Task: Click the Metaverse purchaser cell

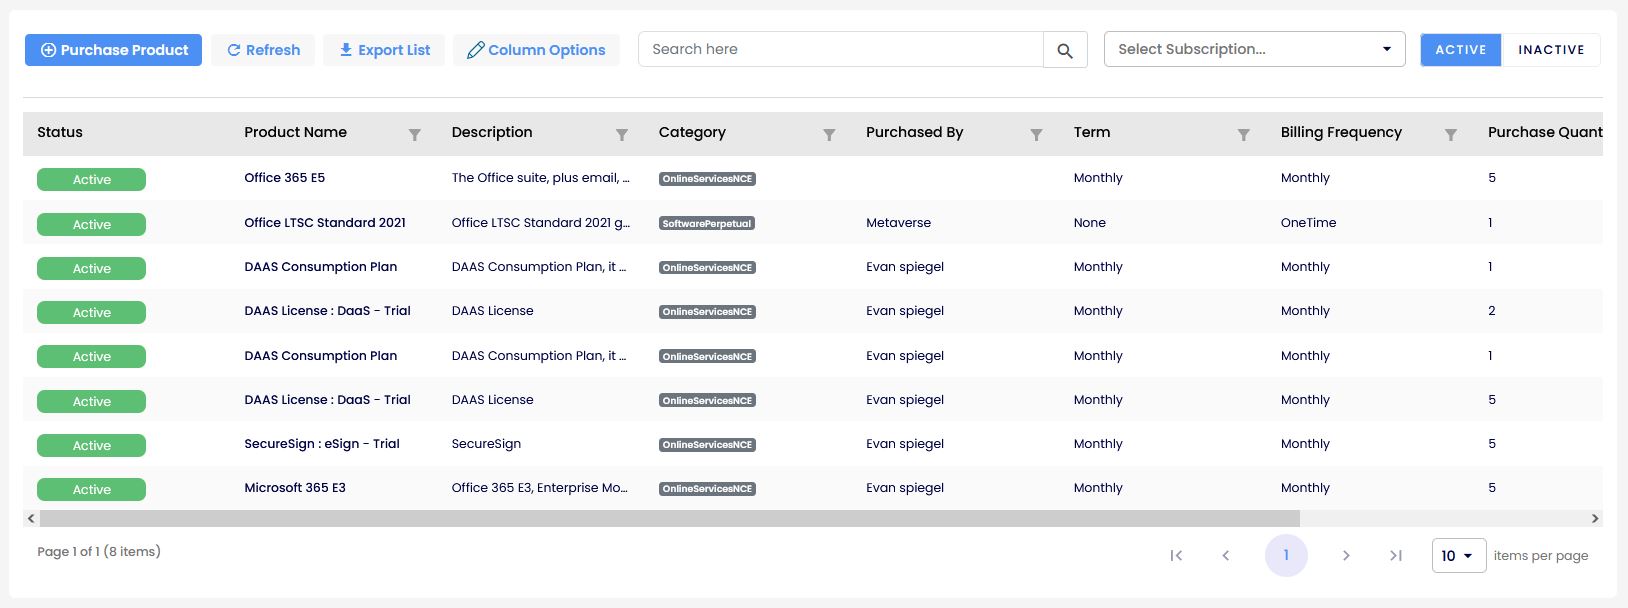Action: (898, 223)
